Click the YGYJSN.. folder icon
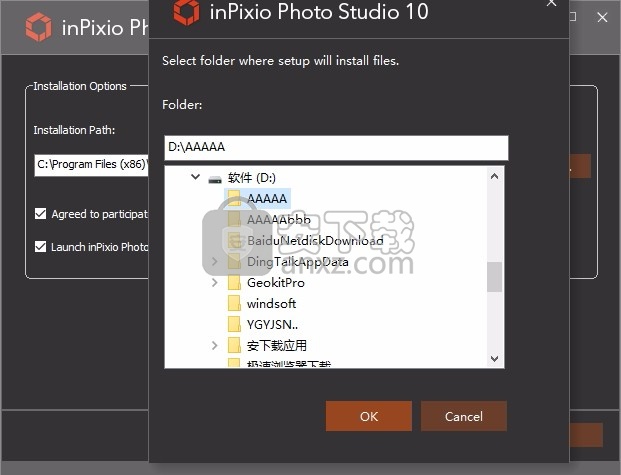This screenshot has height=475, width=621. pos(234,324)
